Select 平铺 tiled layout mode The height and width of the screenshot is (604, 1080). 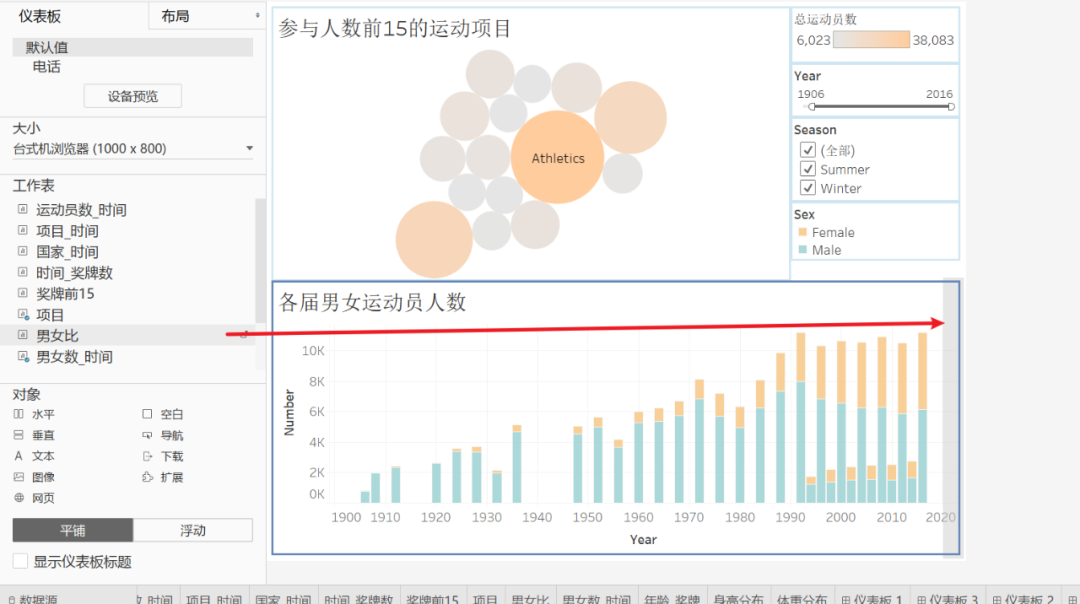tap(72, 530)
